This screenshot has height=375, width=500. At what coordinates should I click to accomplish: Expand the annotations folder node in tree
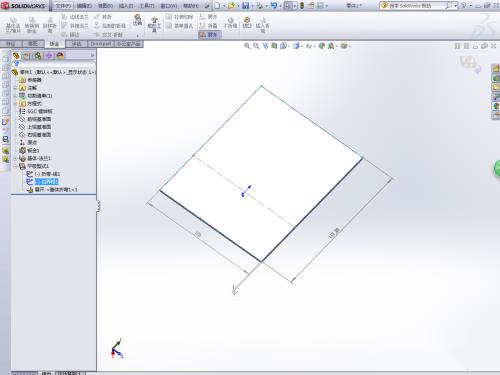[15, 88]
